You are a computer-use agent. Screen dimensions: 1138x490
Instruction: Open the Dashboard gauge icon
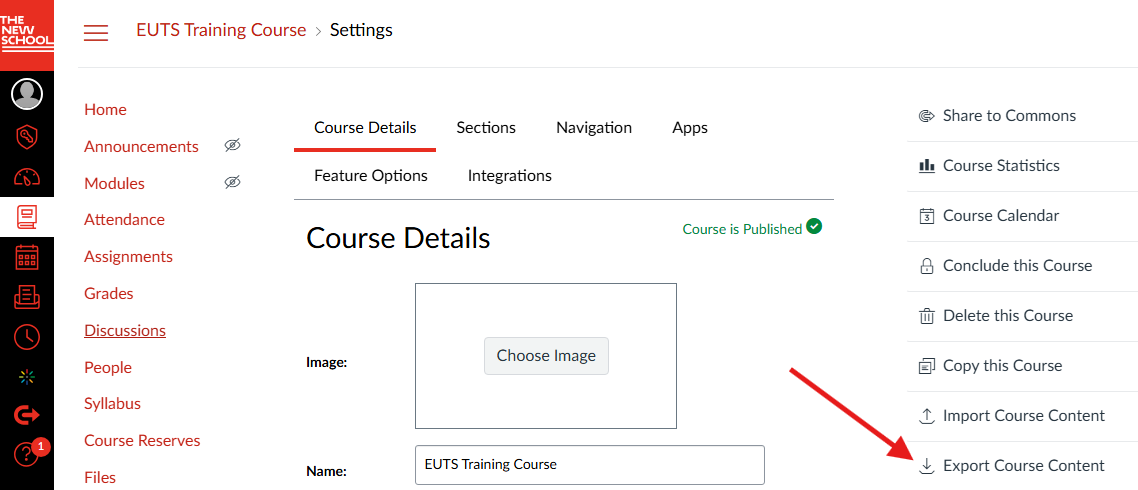coord(27,176)
